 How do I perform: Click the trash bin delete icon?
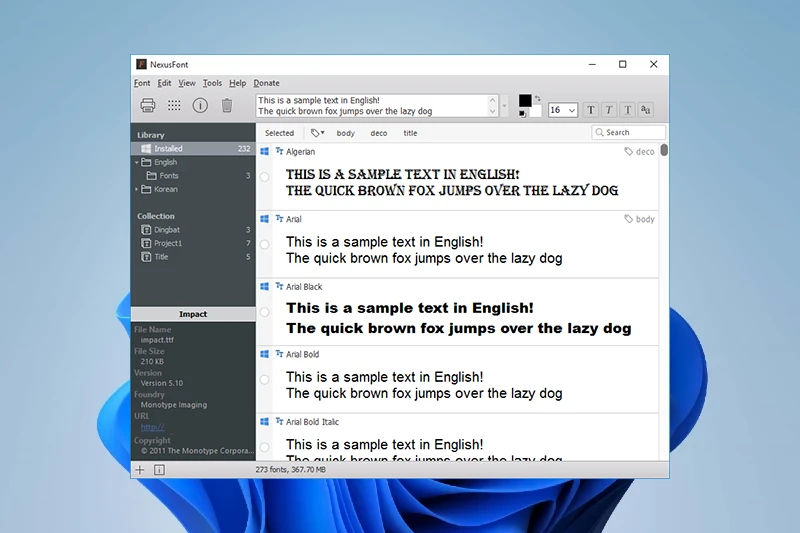(227, 105)
